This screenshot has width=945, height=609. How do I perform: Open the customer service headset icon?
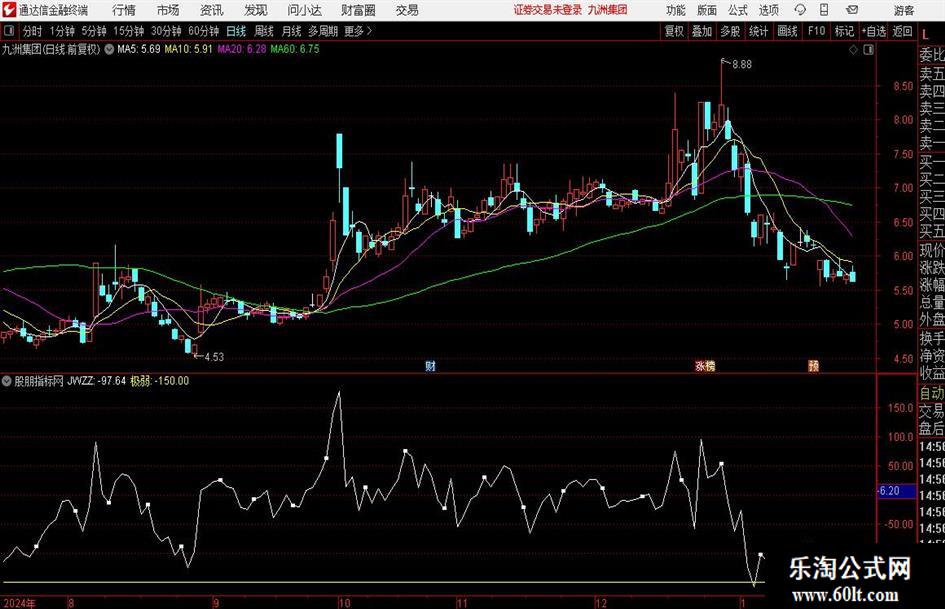pos(800,10)
